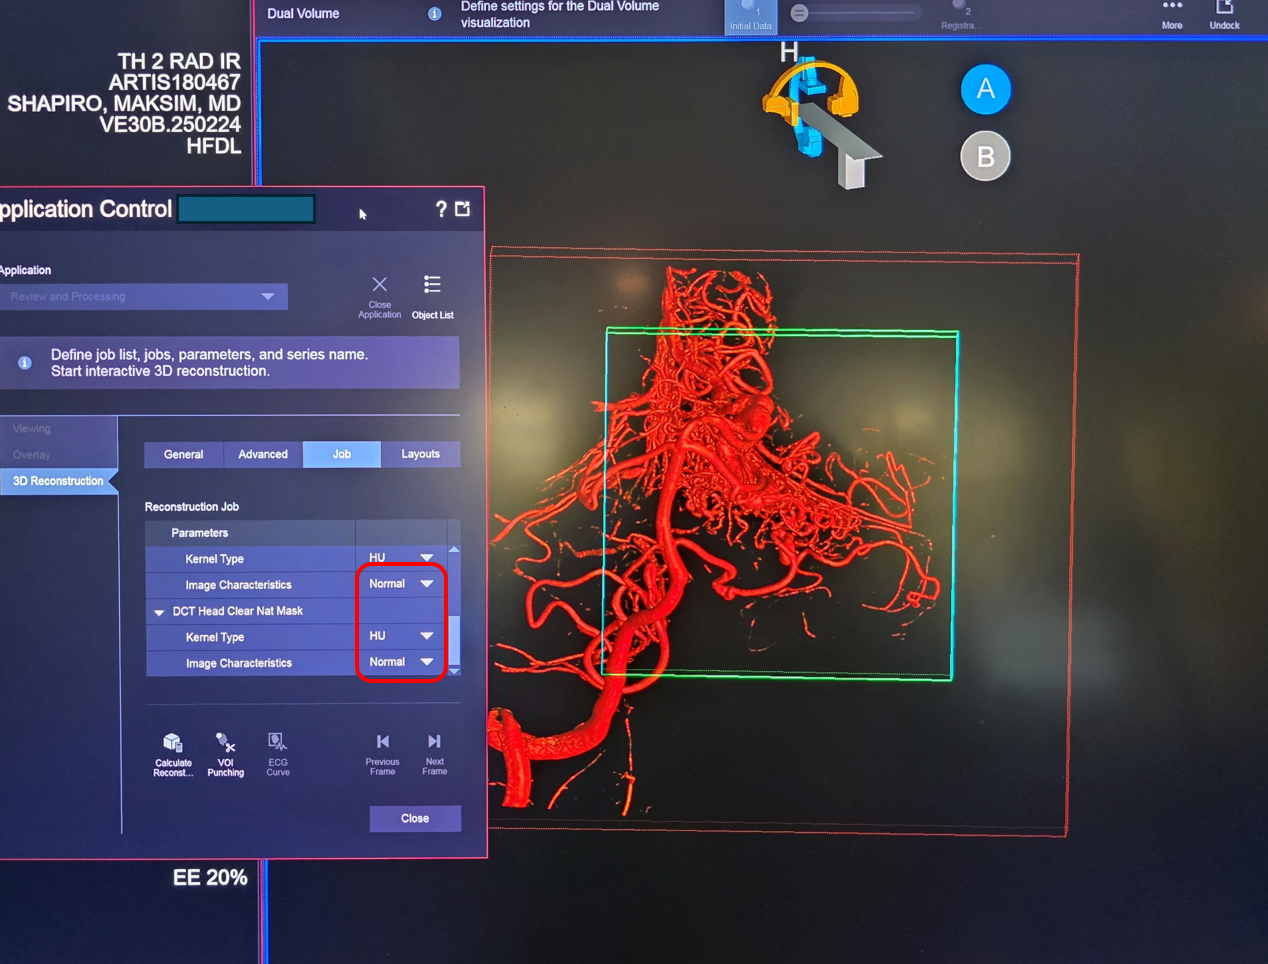Open the first Kernel Type HU dropdown
This screenshot has width=1268, height=964.
click(401, 558)
